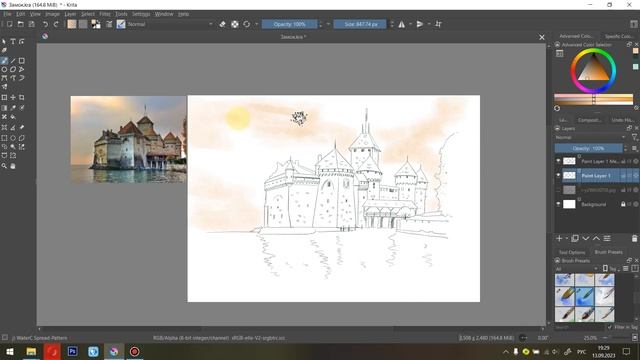Image resolution: width=640 pixels, height=360 pixels.
Task: Select the Fill bucket tool
Action: pyautogui.click(x=13, y=117)
